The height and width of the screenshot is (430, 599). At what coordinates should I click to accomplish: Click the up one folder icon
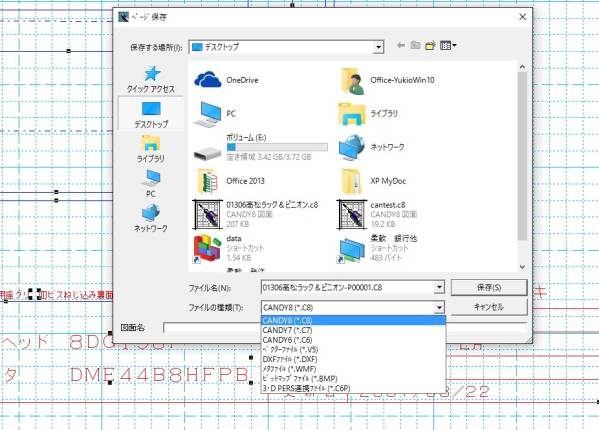pos(415,45)
